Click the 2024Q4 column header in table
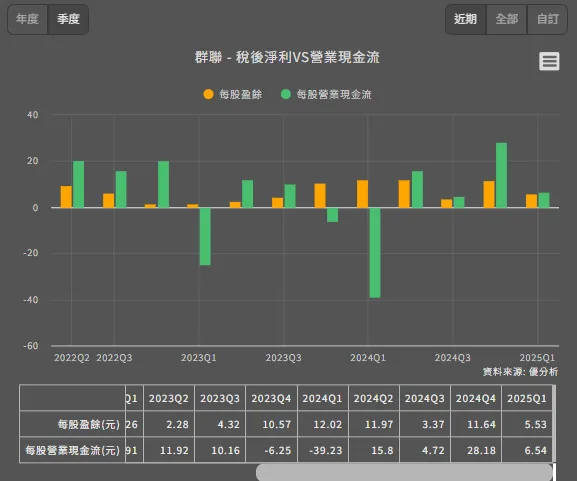 point(476,398)
